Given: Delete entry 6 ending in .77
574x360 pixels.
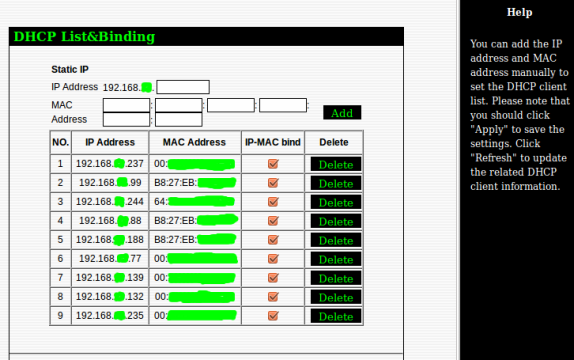Looking at the screenshot, I should click(336, 259).
